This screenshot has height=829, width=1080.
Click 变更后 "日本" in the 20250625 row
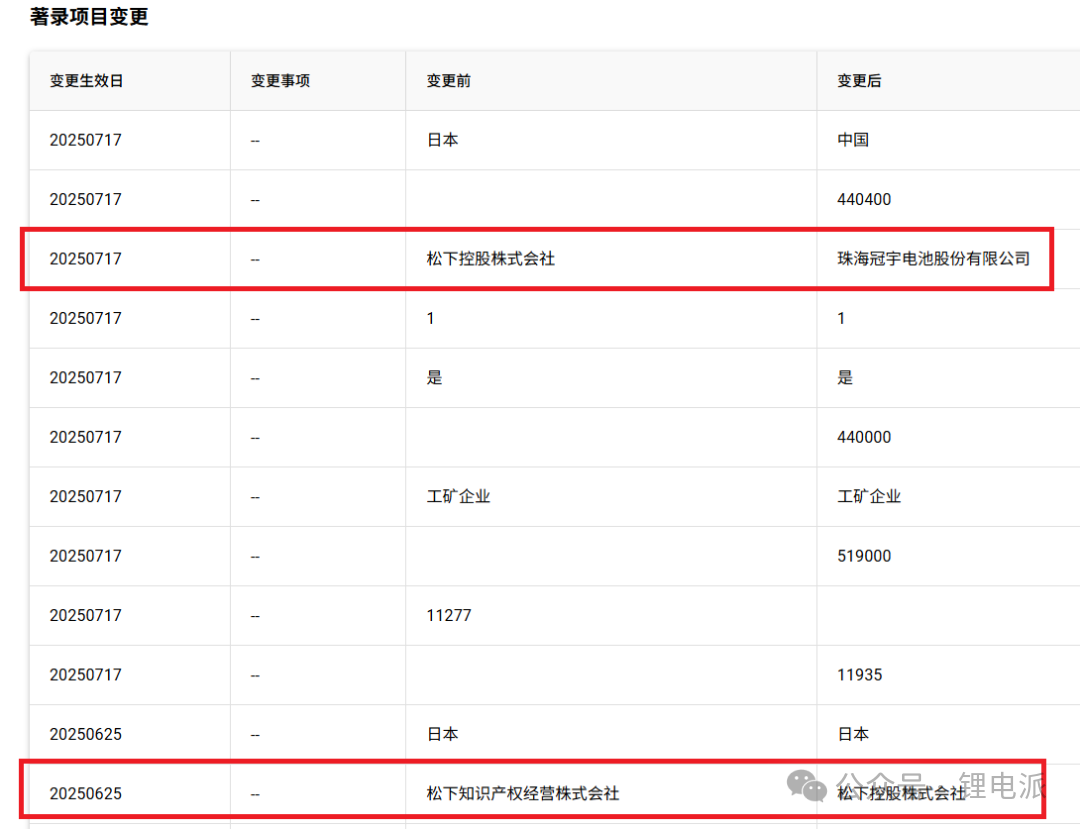pos(853,734)
